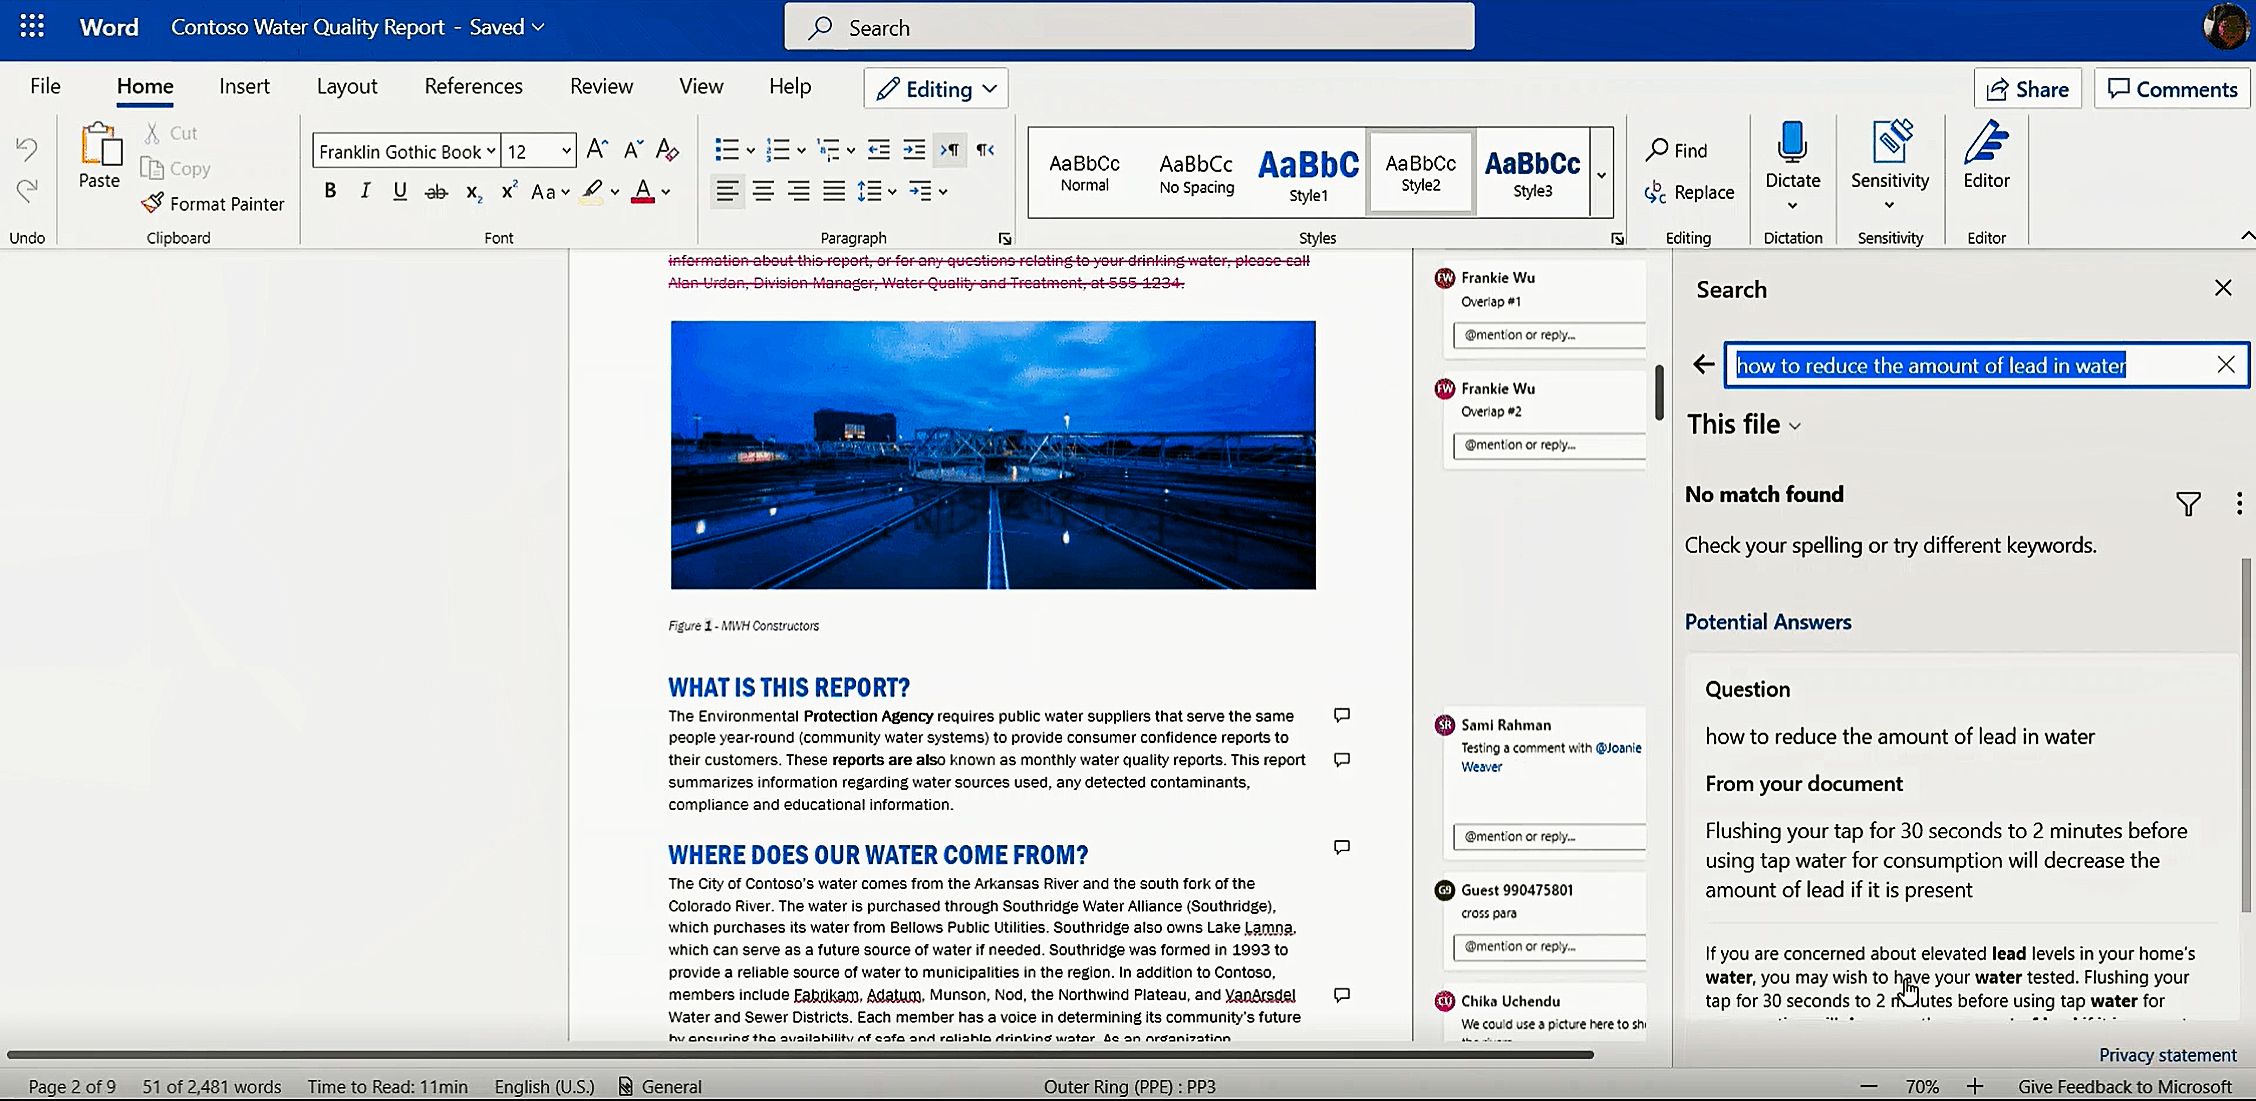Apply subscript formatting
2256x1101 pixels.
coord(473,192)
